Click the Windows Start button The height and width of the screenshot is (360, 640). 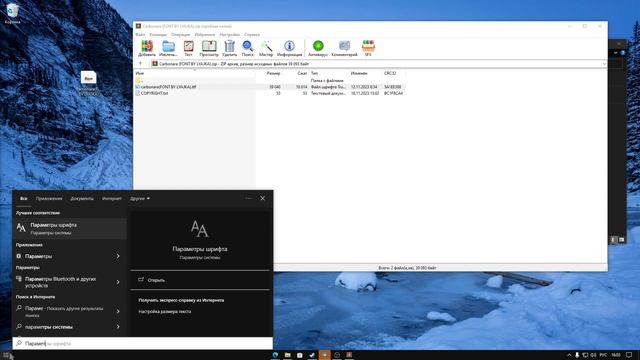tap(6, 355)
